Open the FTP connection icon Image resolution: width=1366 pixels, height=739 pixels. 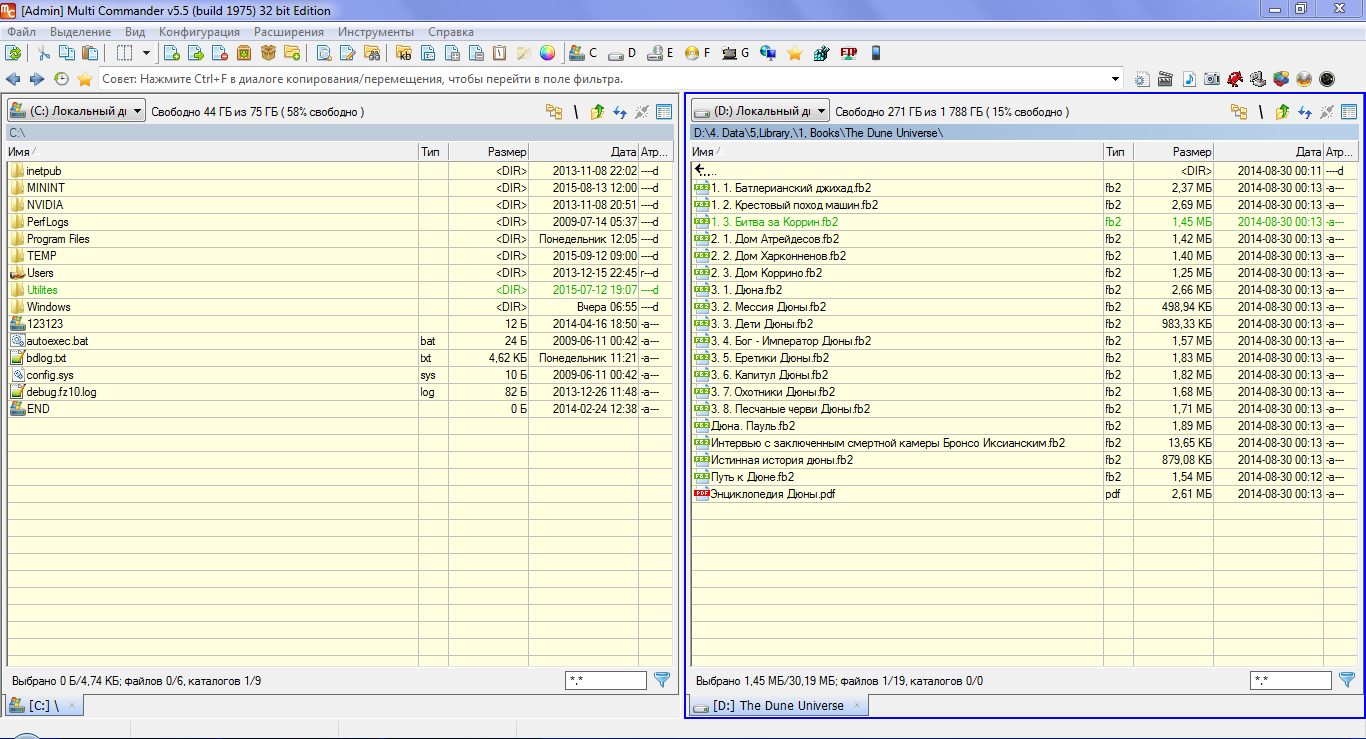tap(848, 53)
